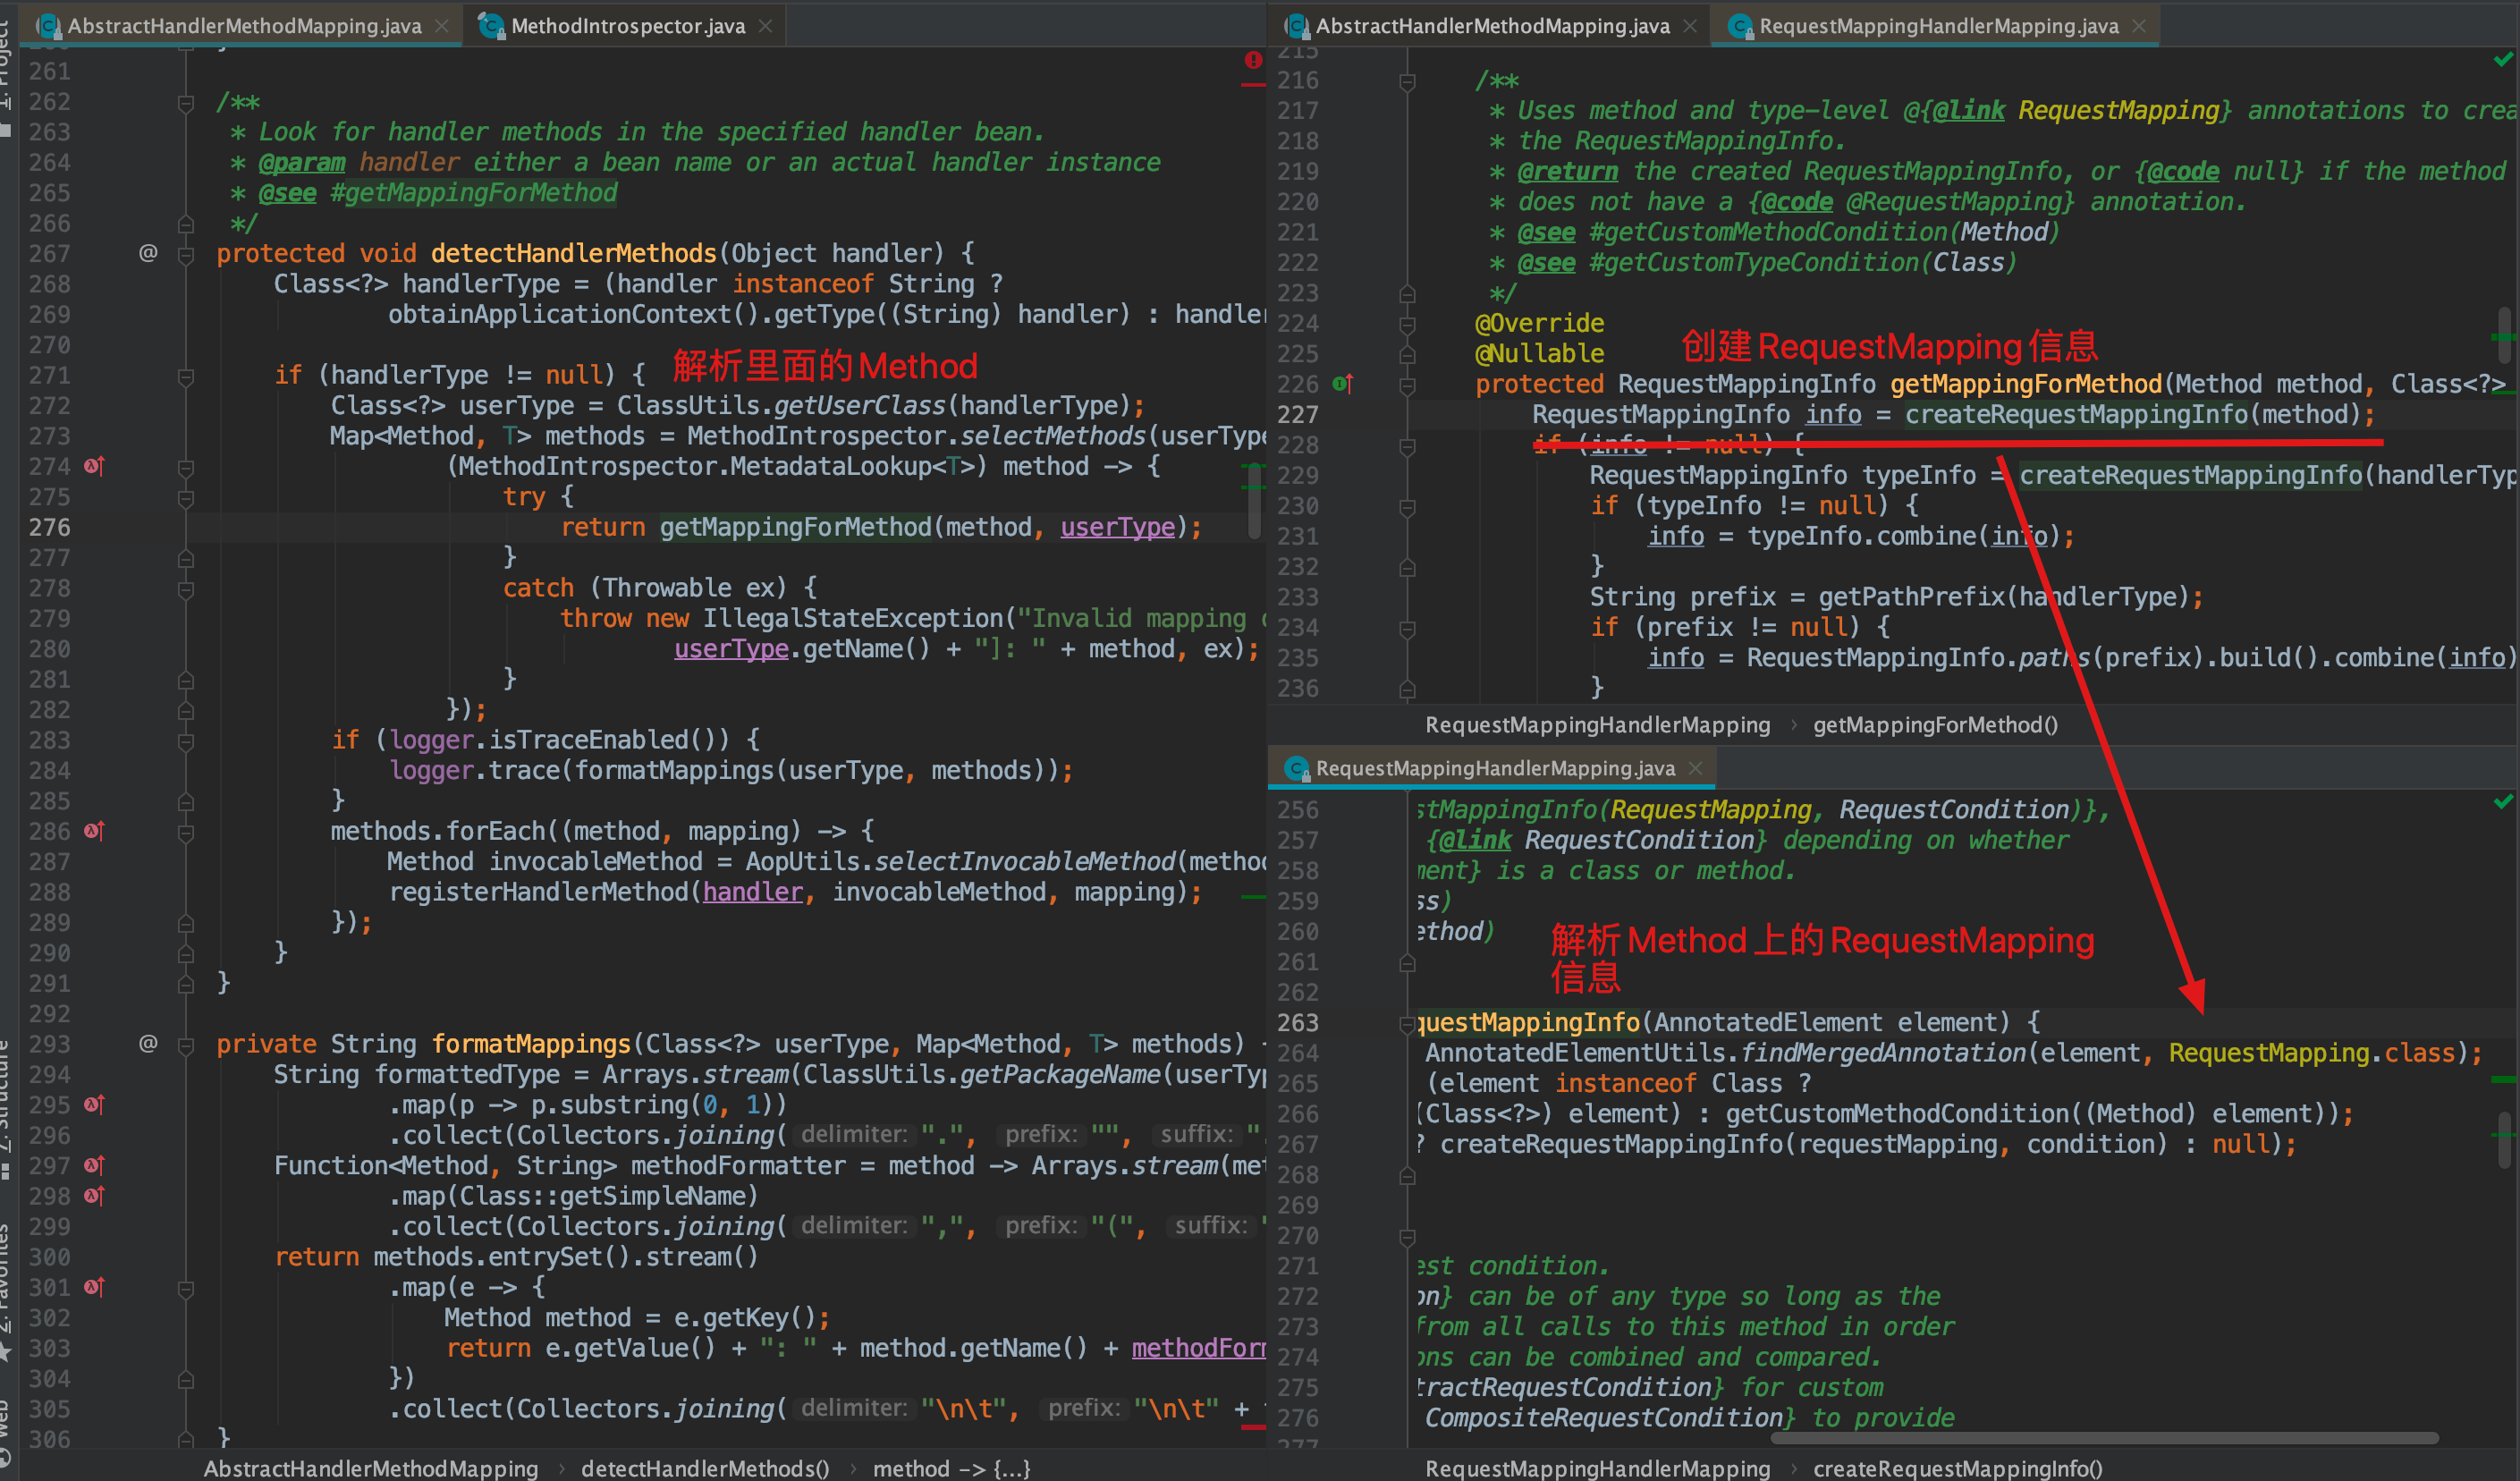Collapse the getMappingForMethod fold on line 226

tap(1407, 385)
